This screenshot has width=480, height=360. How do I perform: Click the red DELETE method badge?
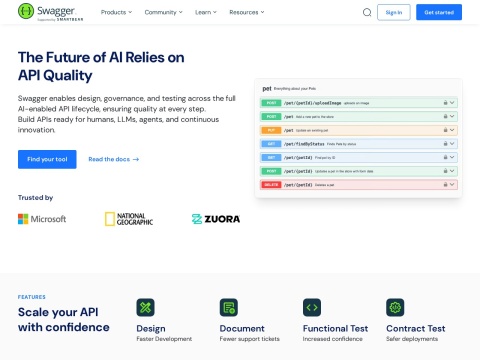point(271,184)
